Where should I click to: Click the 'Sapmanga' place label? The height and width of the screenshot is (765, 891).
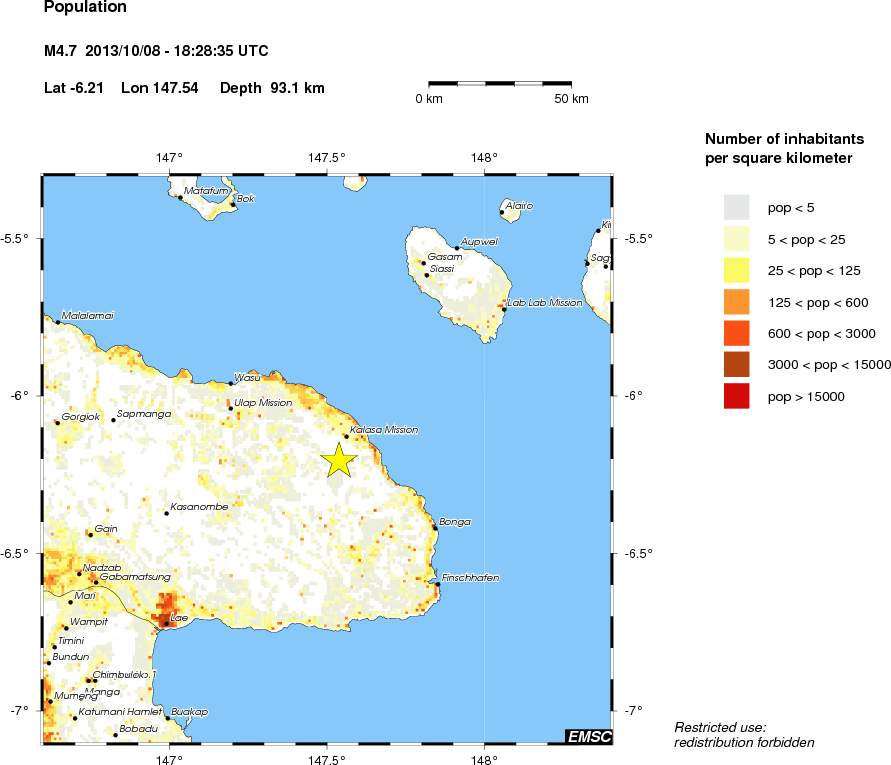(x=144, y=414)
